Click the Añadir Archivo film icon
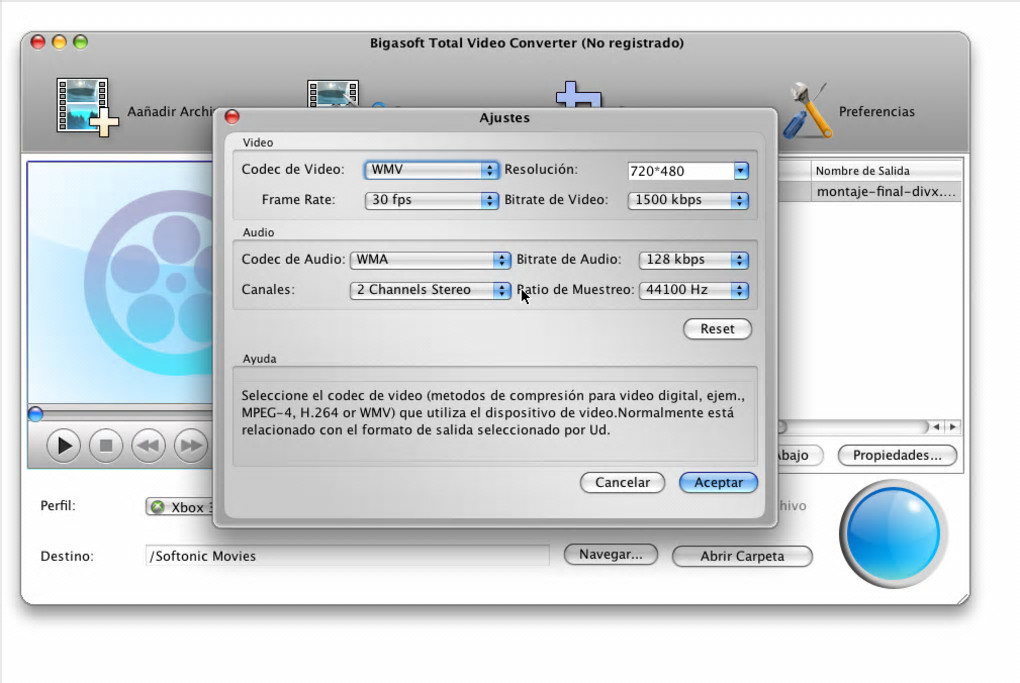This screenshot has width=1020, height=683. [x=87, y=107]
